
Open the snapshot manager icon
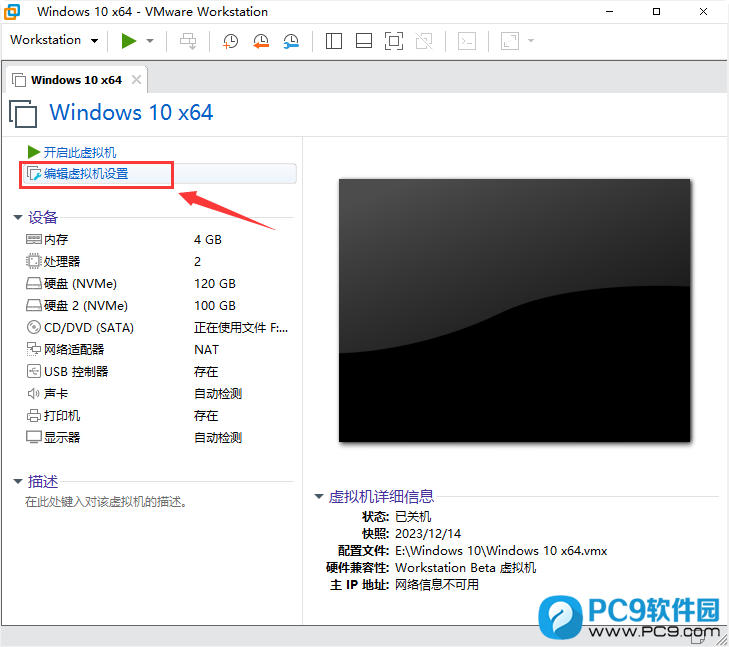pyautogui.click(x=291, y=41)
